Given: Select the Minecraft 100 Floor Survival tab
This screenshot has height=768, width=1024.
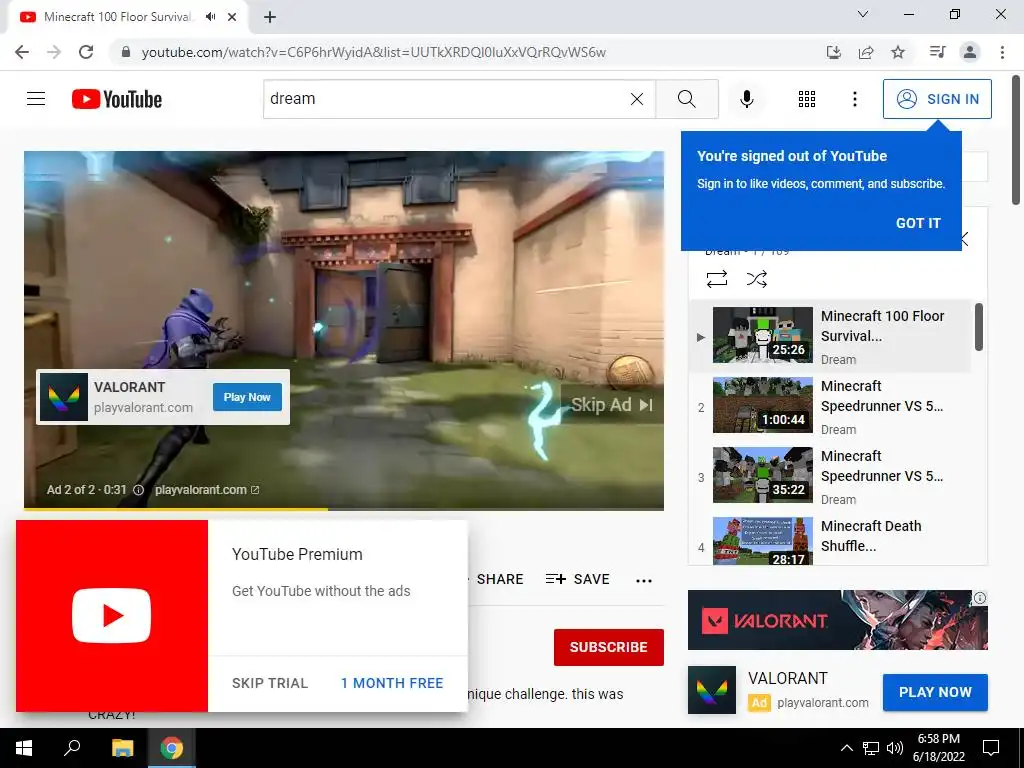Looking at the screenshot, I should tap(127, 17).
